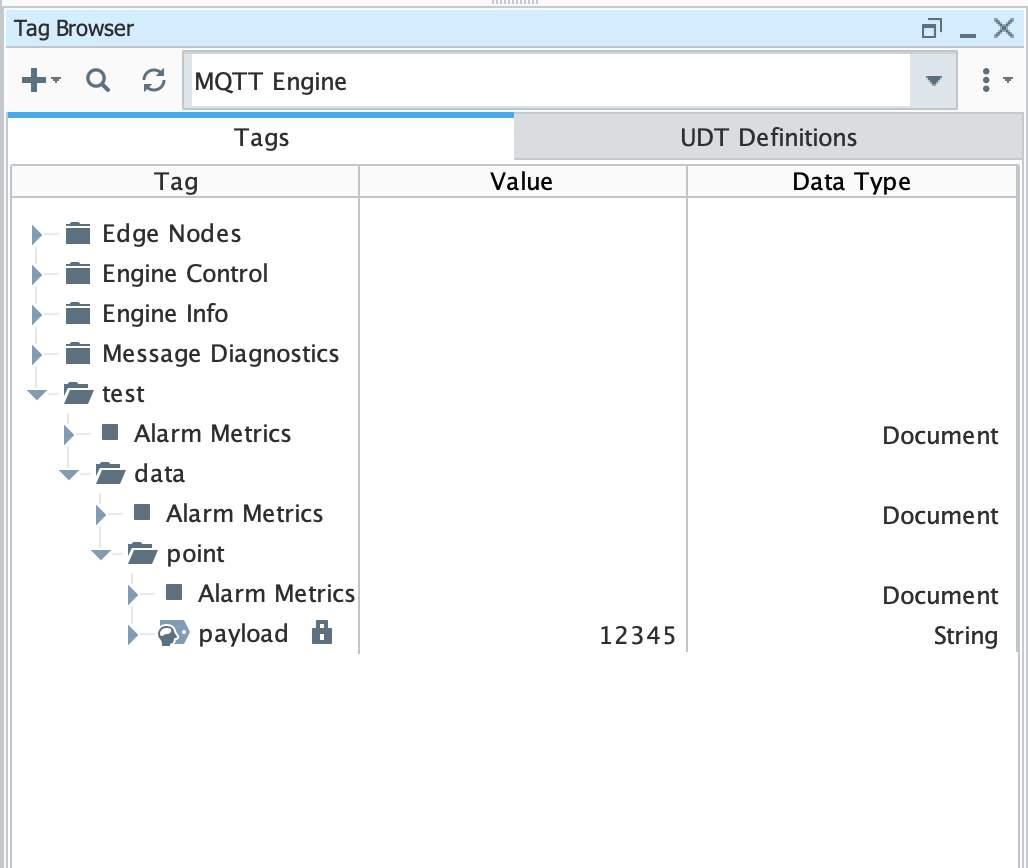
Task: Click the payload value 12345
Action: (x=637, y=635)
